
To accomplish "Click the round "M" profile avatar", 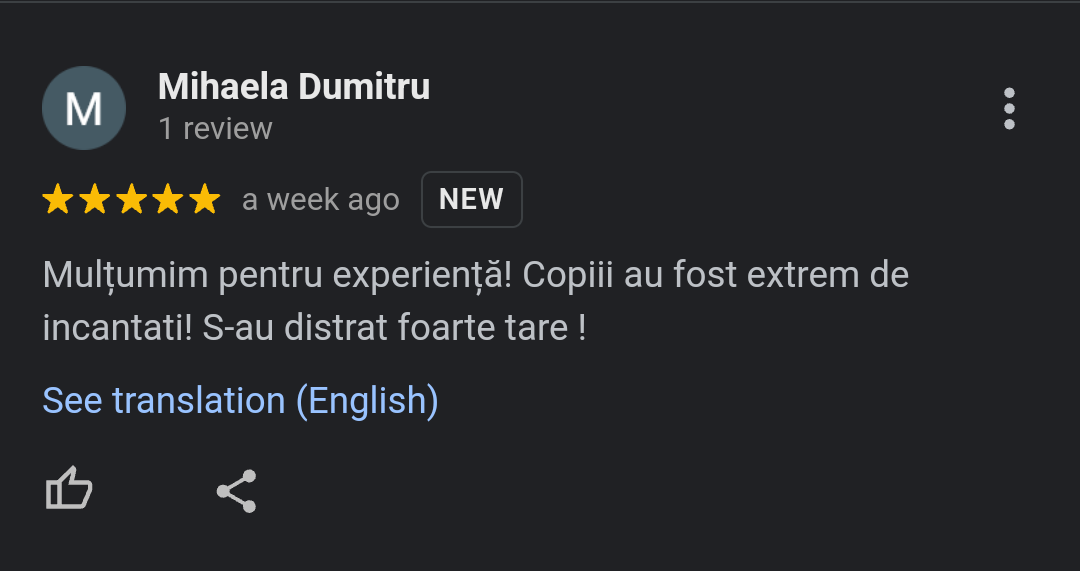I will pyautogui.click(x=84, y=108).
